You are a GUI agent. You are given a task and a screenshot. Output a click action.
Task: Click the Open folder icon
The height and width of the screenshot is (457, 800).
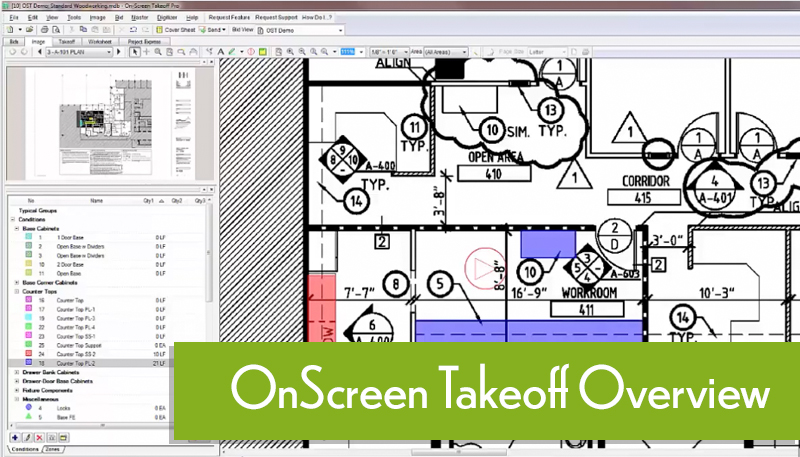(30, 30)
